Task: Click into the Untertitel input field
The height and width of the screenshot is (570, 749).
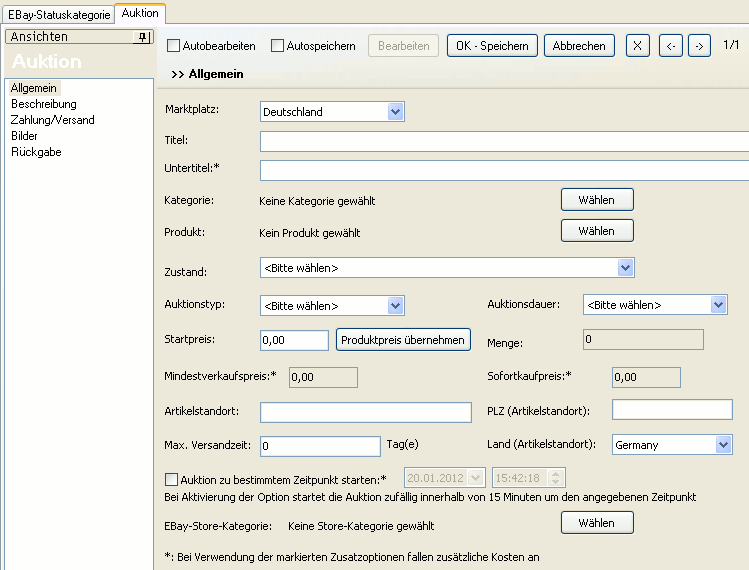Action: click(504, 171)
